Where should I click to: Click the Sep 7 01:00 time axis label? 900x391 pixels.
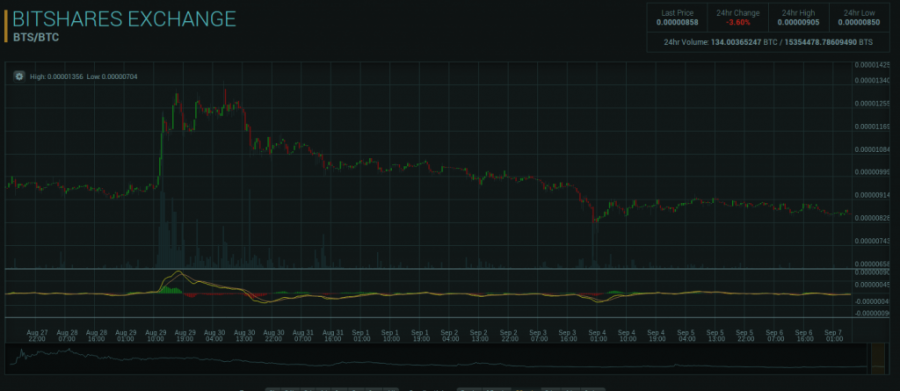point(833,335)
